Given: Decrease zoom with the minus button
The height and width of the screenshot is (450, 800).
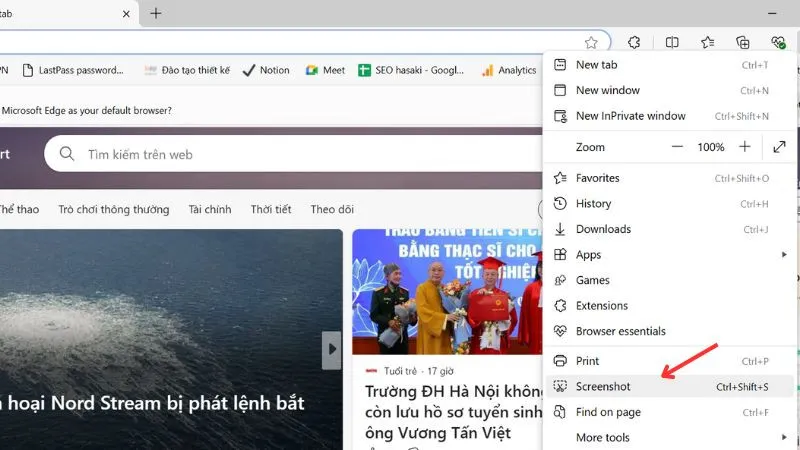Looking at the screenshot, I should tap(677, 147).
